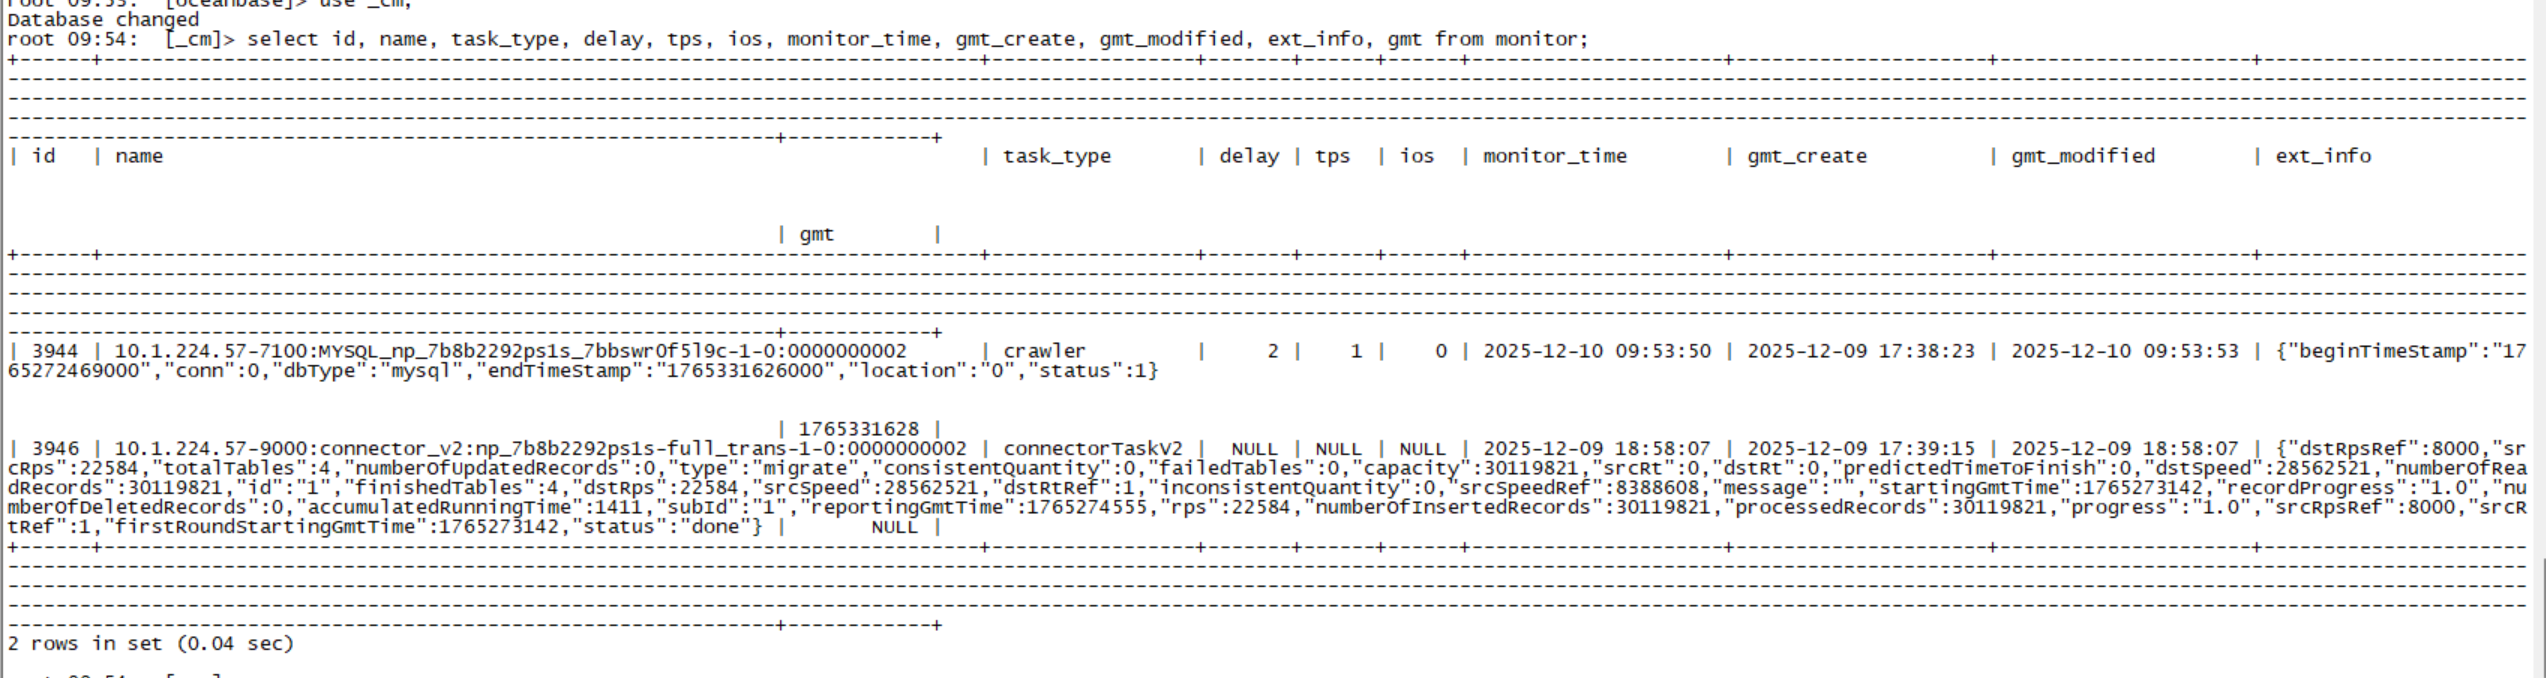Click the name column header
This screenshot has height=678, width=2546.
[x=138, y=156]
